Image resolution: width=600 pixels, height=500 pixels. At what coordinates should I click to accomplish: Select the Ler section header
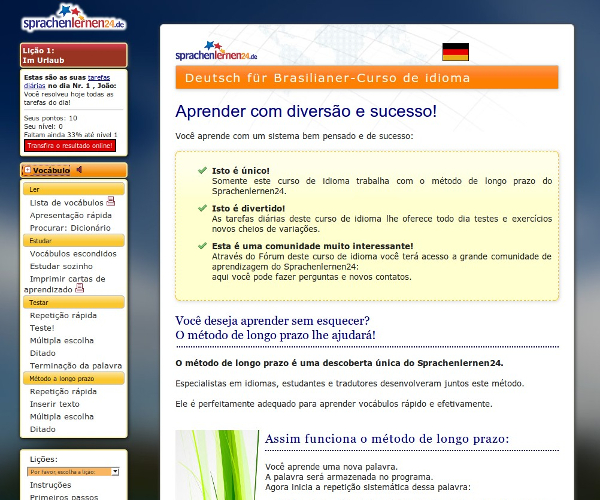[73, 189]
